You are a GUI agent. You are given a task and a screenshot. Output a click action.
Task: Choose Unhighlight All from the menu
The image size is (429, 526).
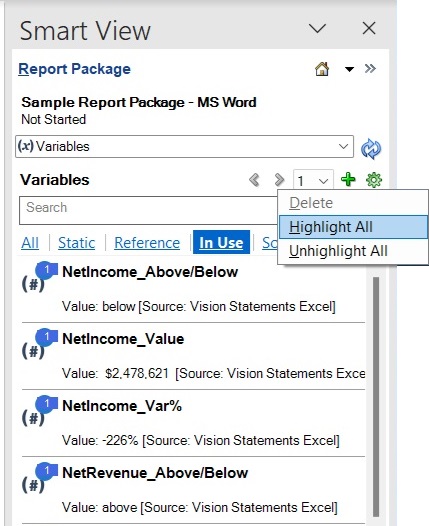click(x=353, y=251)
